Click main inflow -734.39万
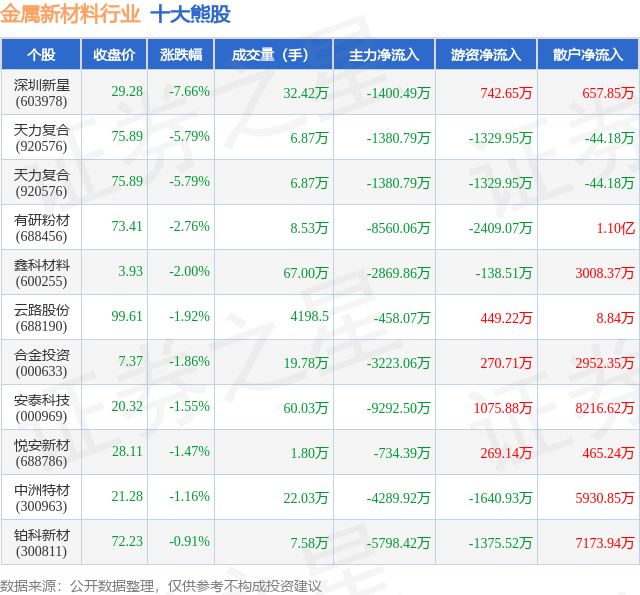 [402, 453]
